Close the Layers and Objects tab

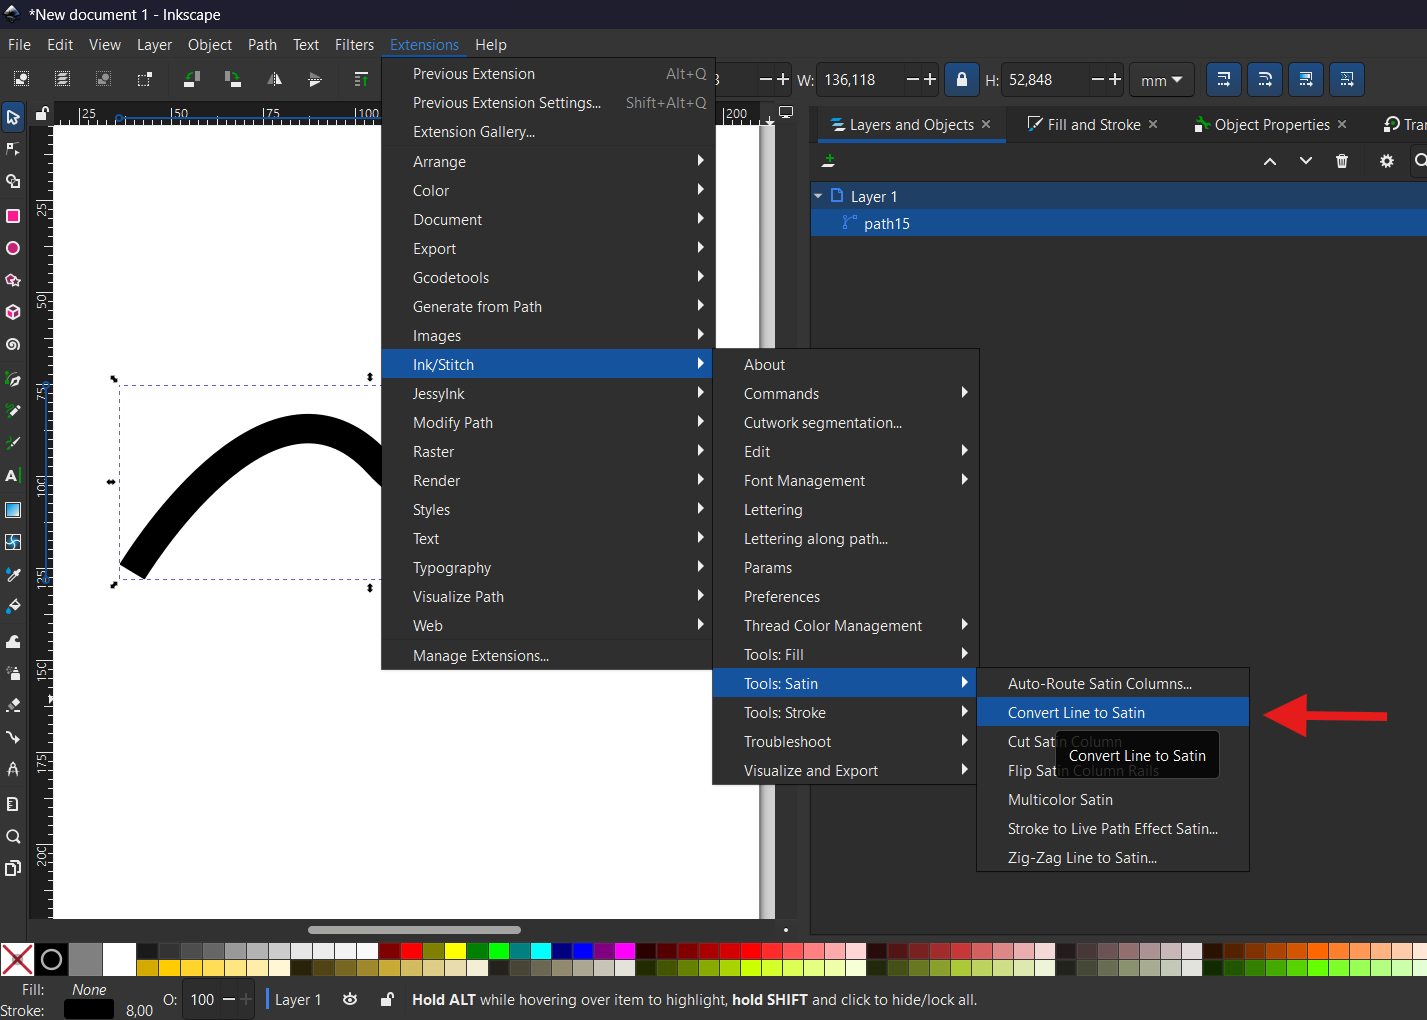point(986,124)
